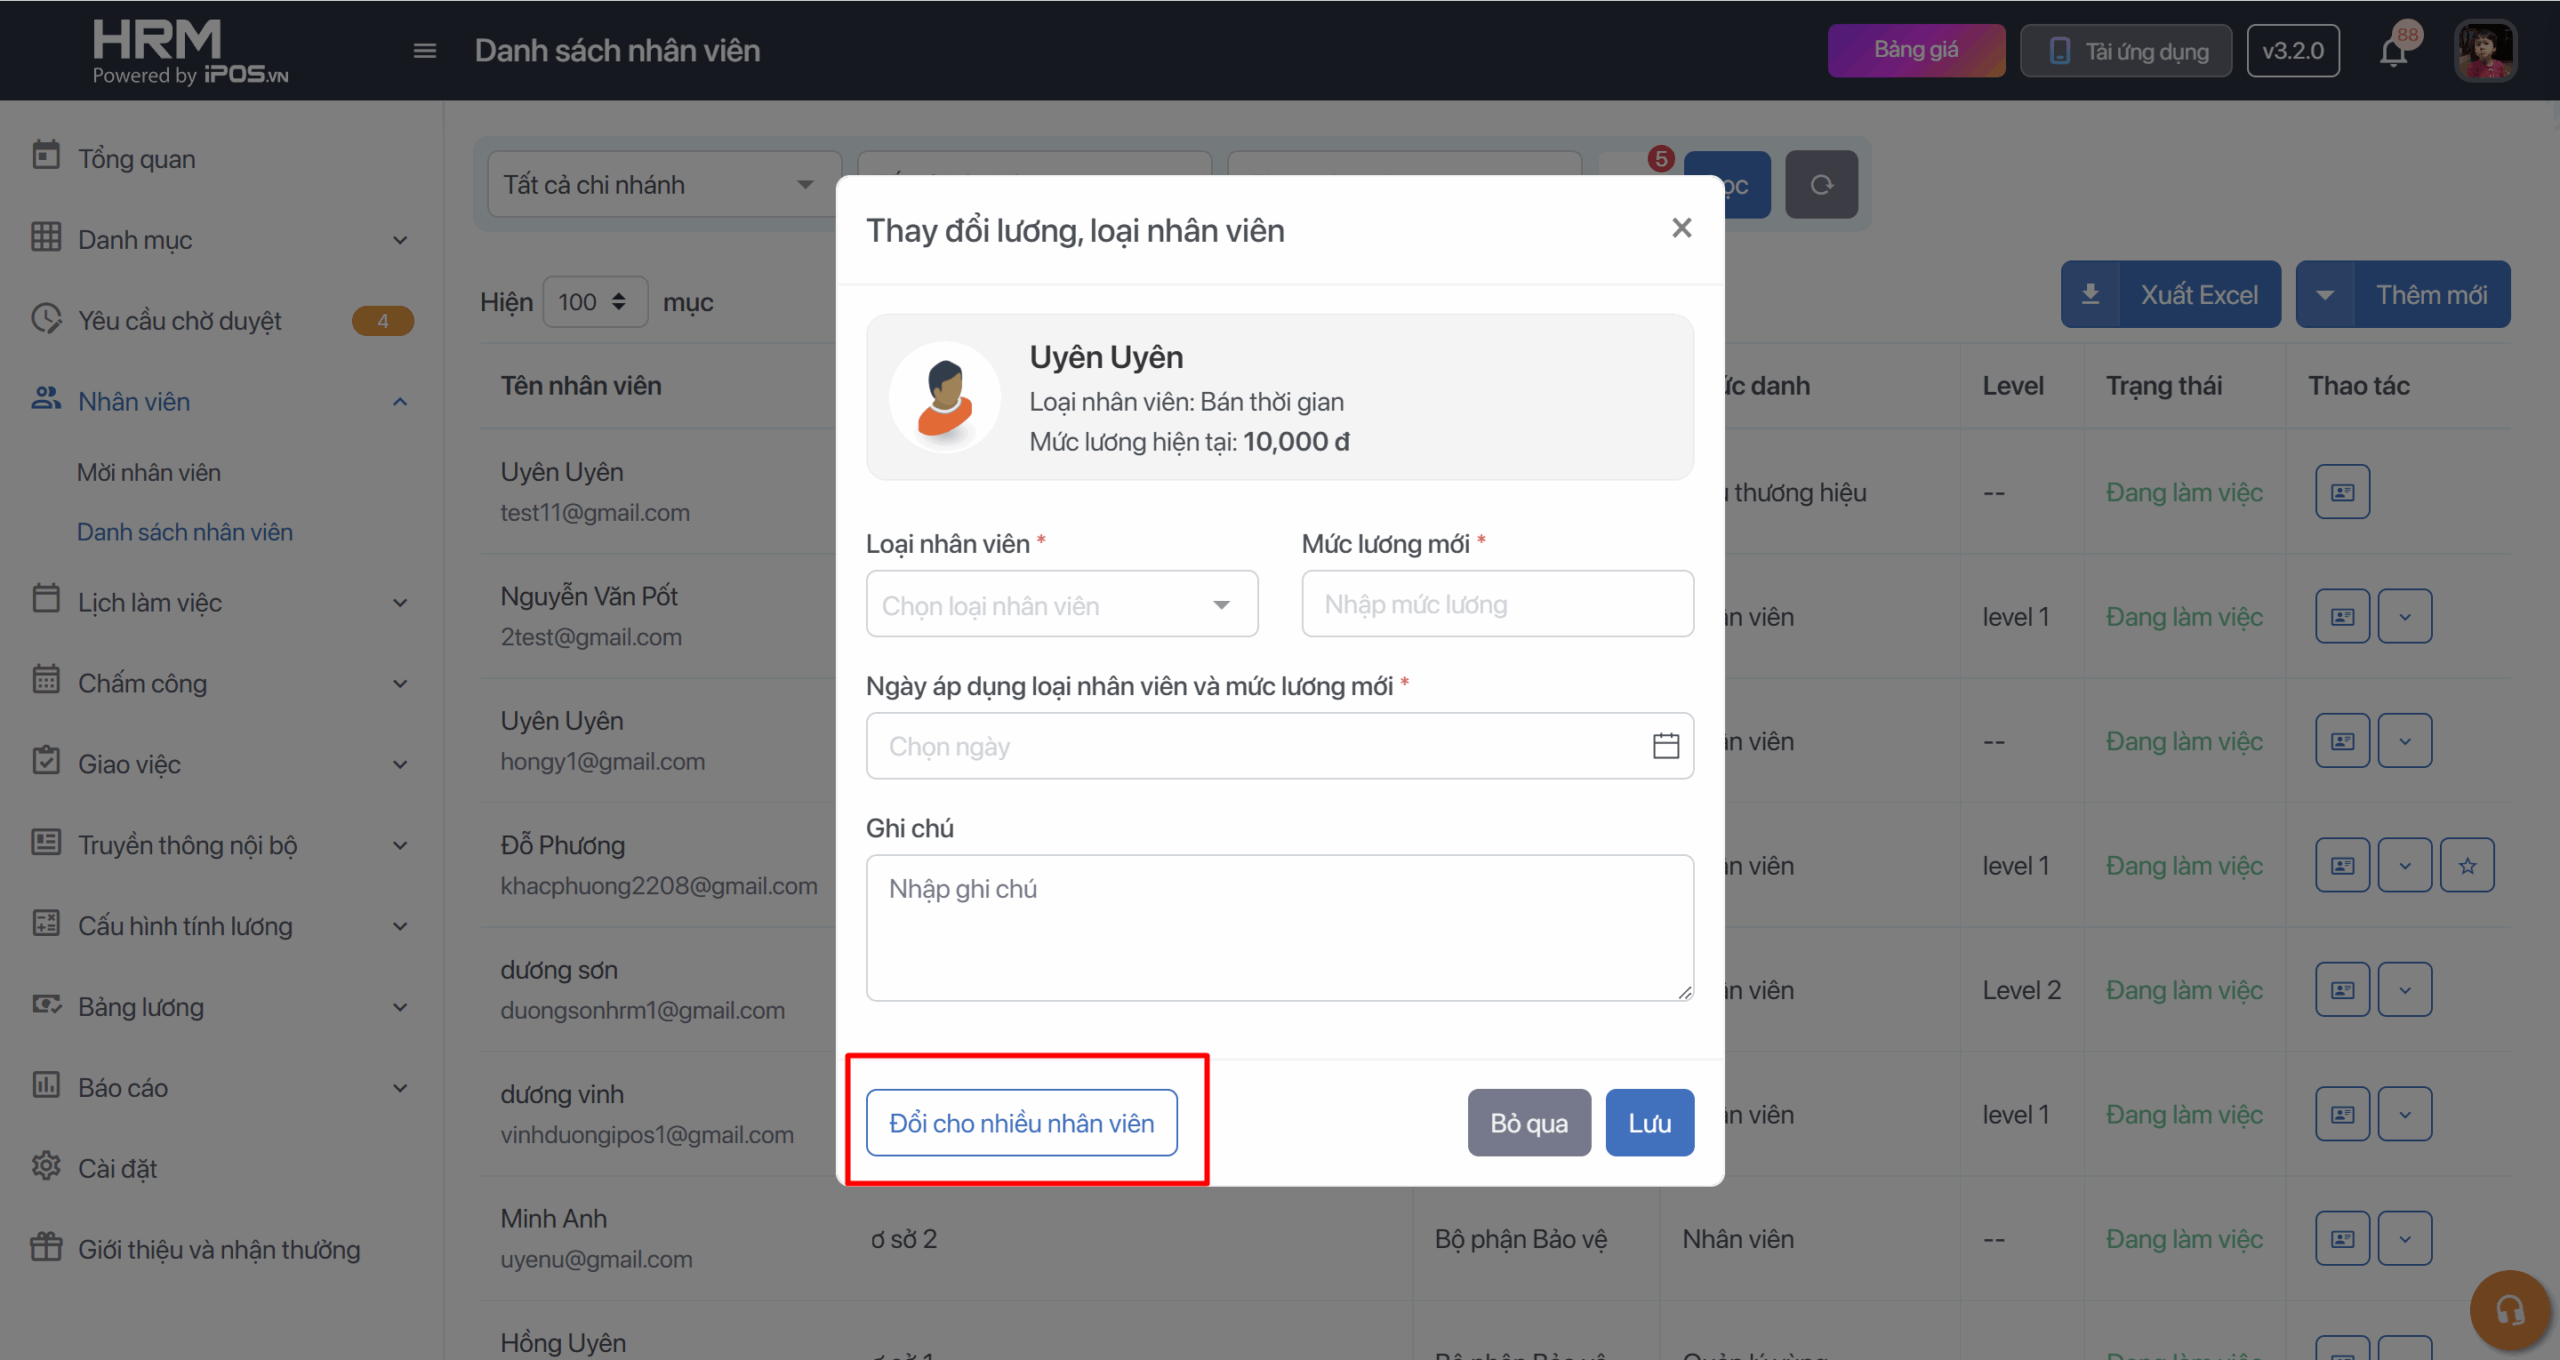The image size is (2560, 1360).
Task: Open profile card icon for Minh Anh
Action: tap(2342, 1239)
